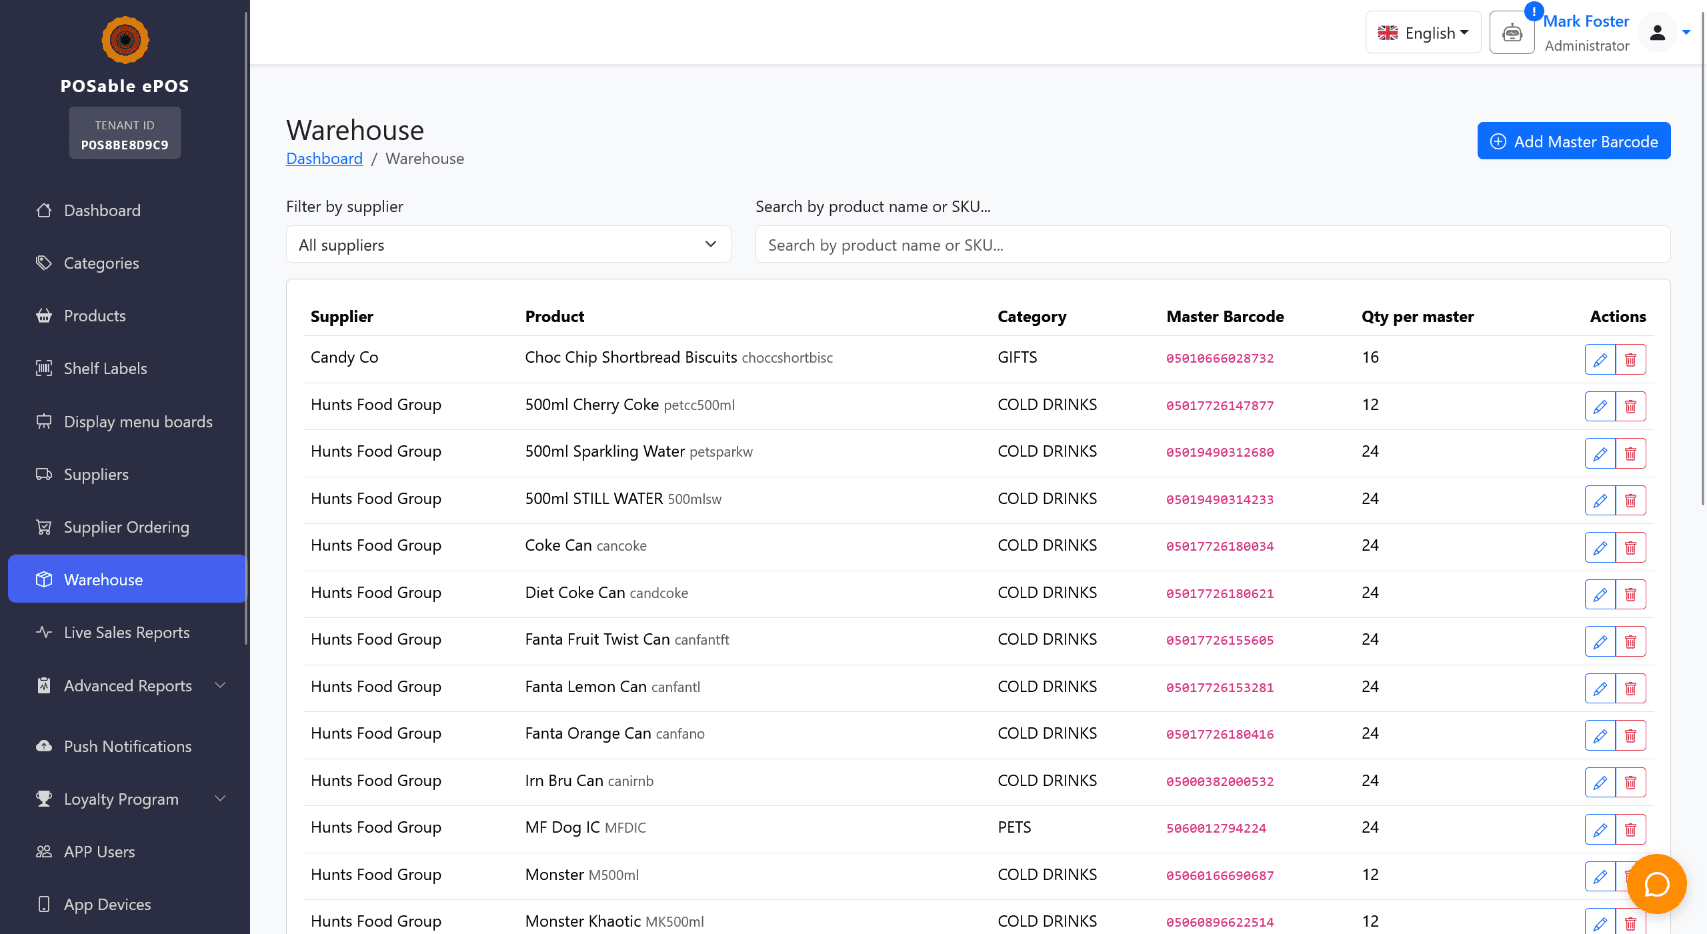Open the user profile dropdown
The image size is (1707, 934).
(1666, 33)
